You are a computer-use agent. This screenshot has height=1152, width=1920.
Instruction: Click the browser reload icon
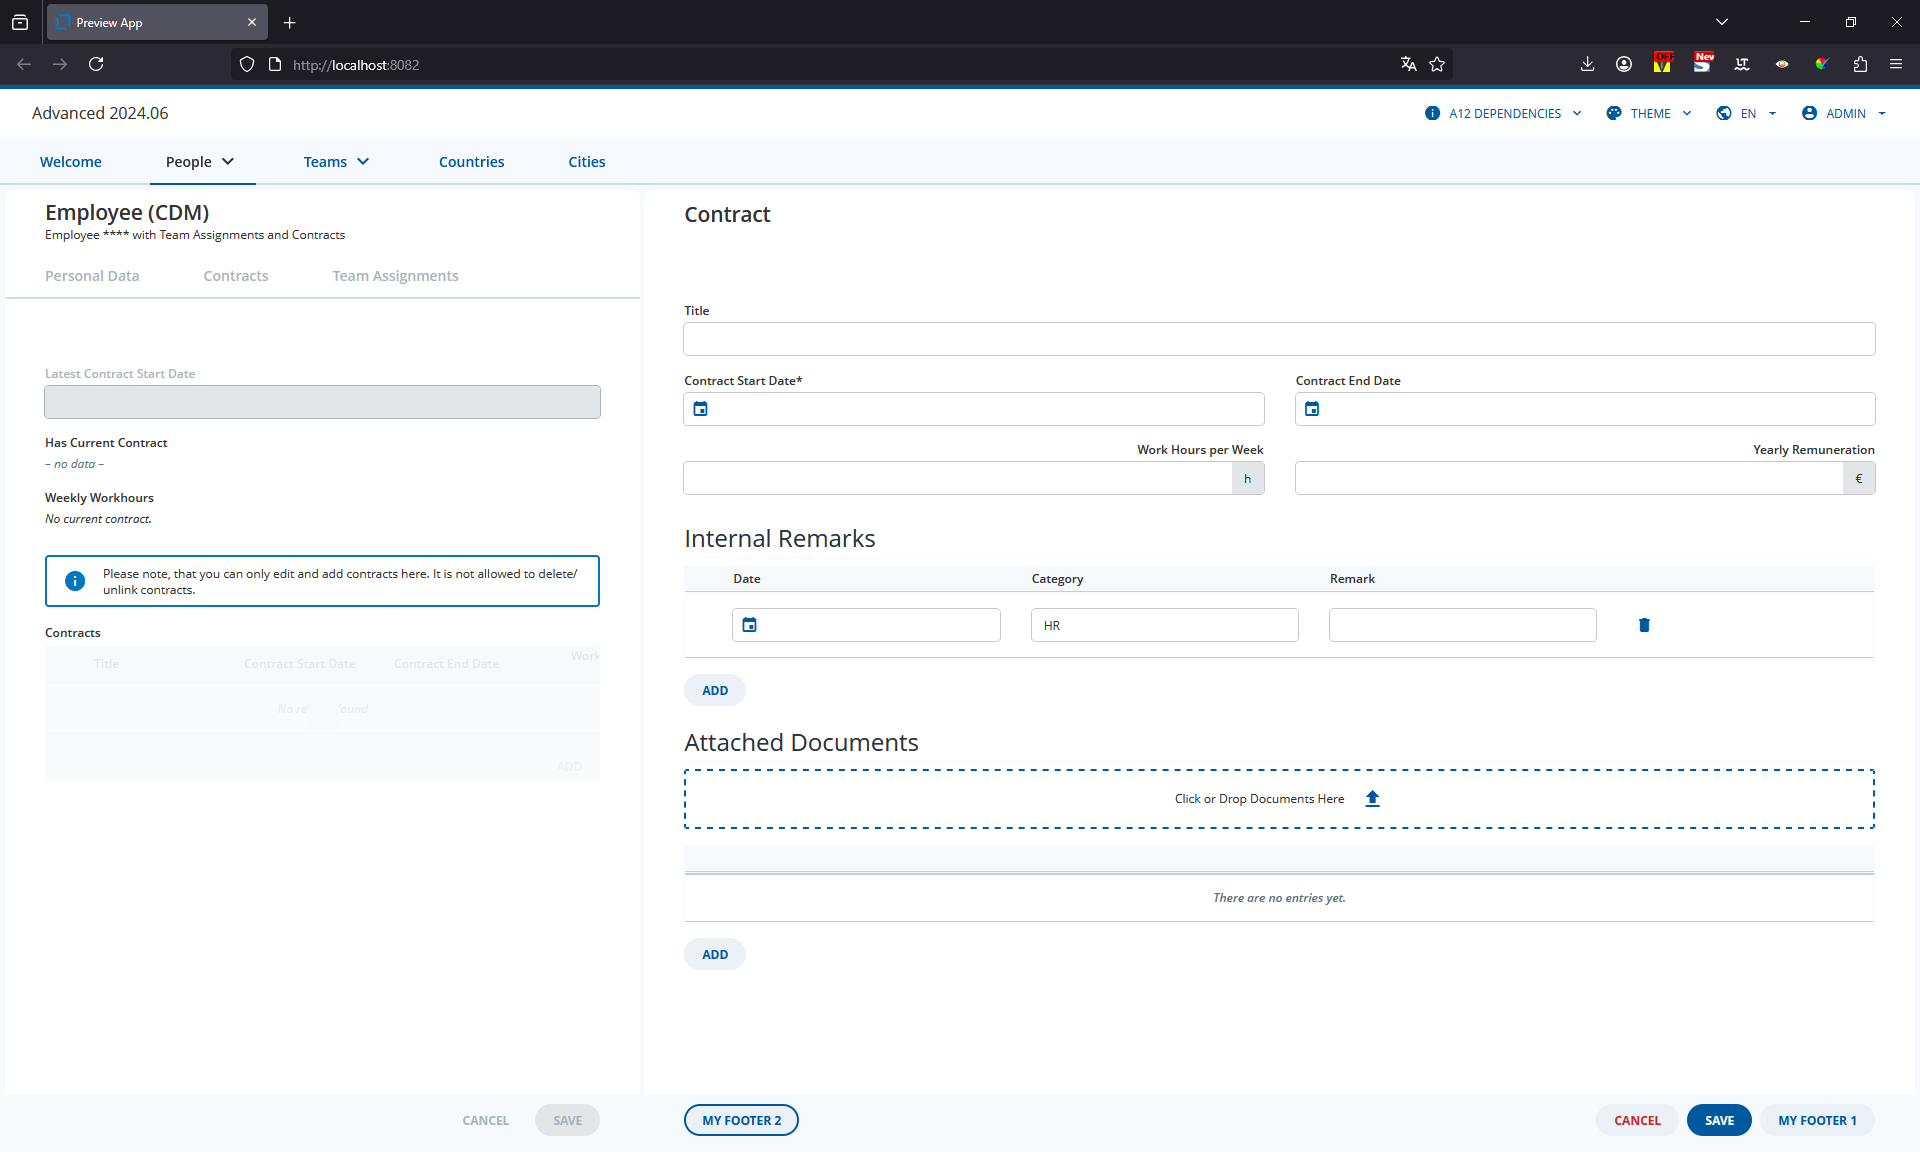coord(96,64)
